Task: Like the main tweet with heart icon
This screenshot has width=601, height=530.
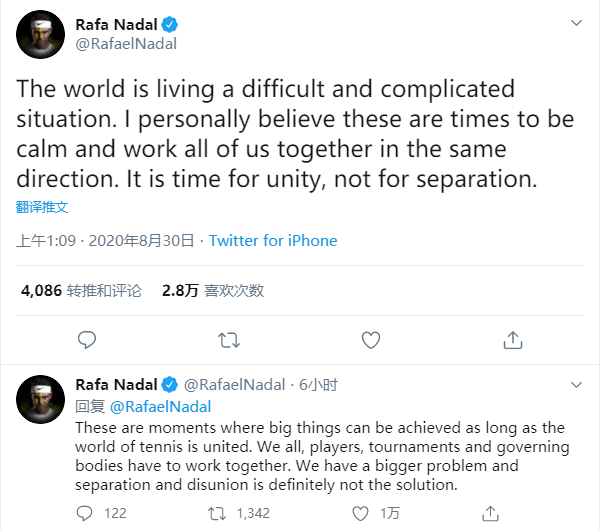Action: tap(371, 340)
